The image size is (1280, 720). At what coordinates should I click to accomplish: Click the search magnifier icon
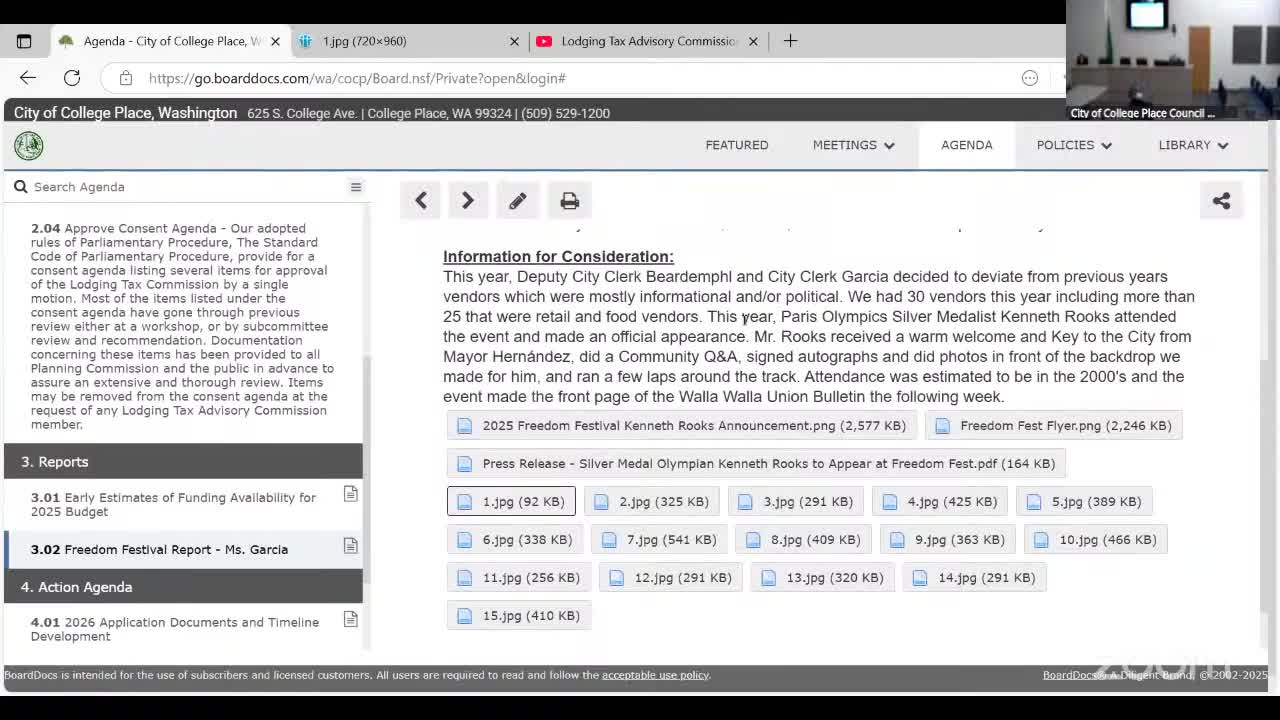tap(20, 187)
